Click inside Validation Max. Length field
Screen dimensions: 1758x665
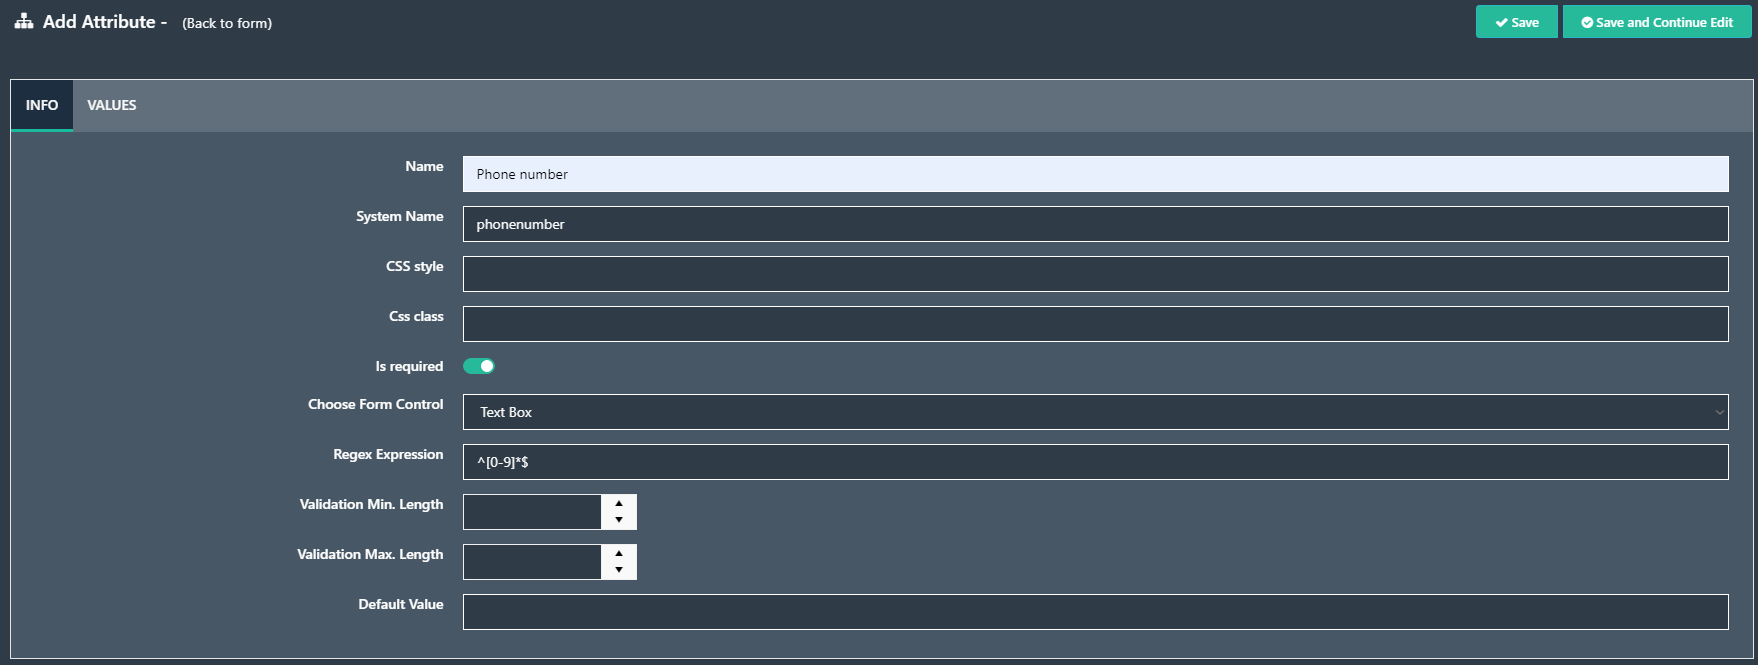tap(532, 562)
